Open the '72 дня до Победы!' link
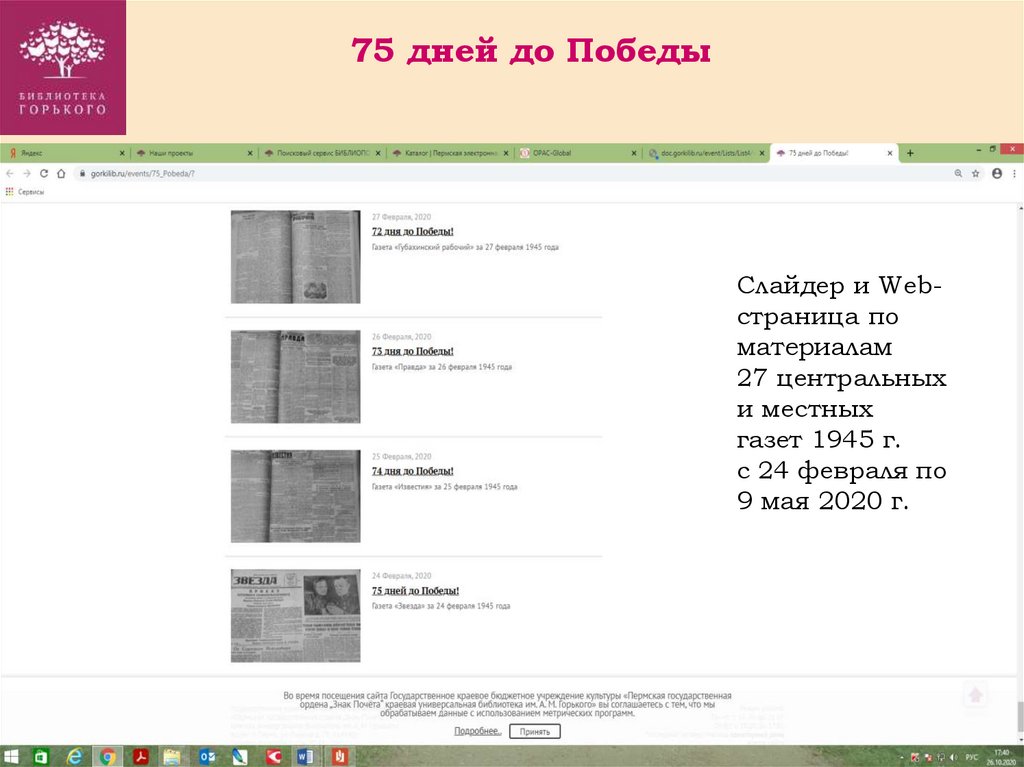Viewport: 1024px width, 767px height. [x=412, y=231]
